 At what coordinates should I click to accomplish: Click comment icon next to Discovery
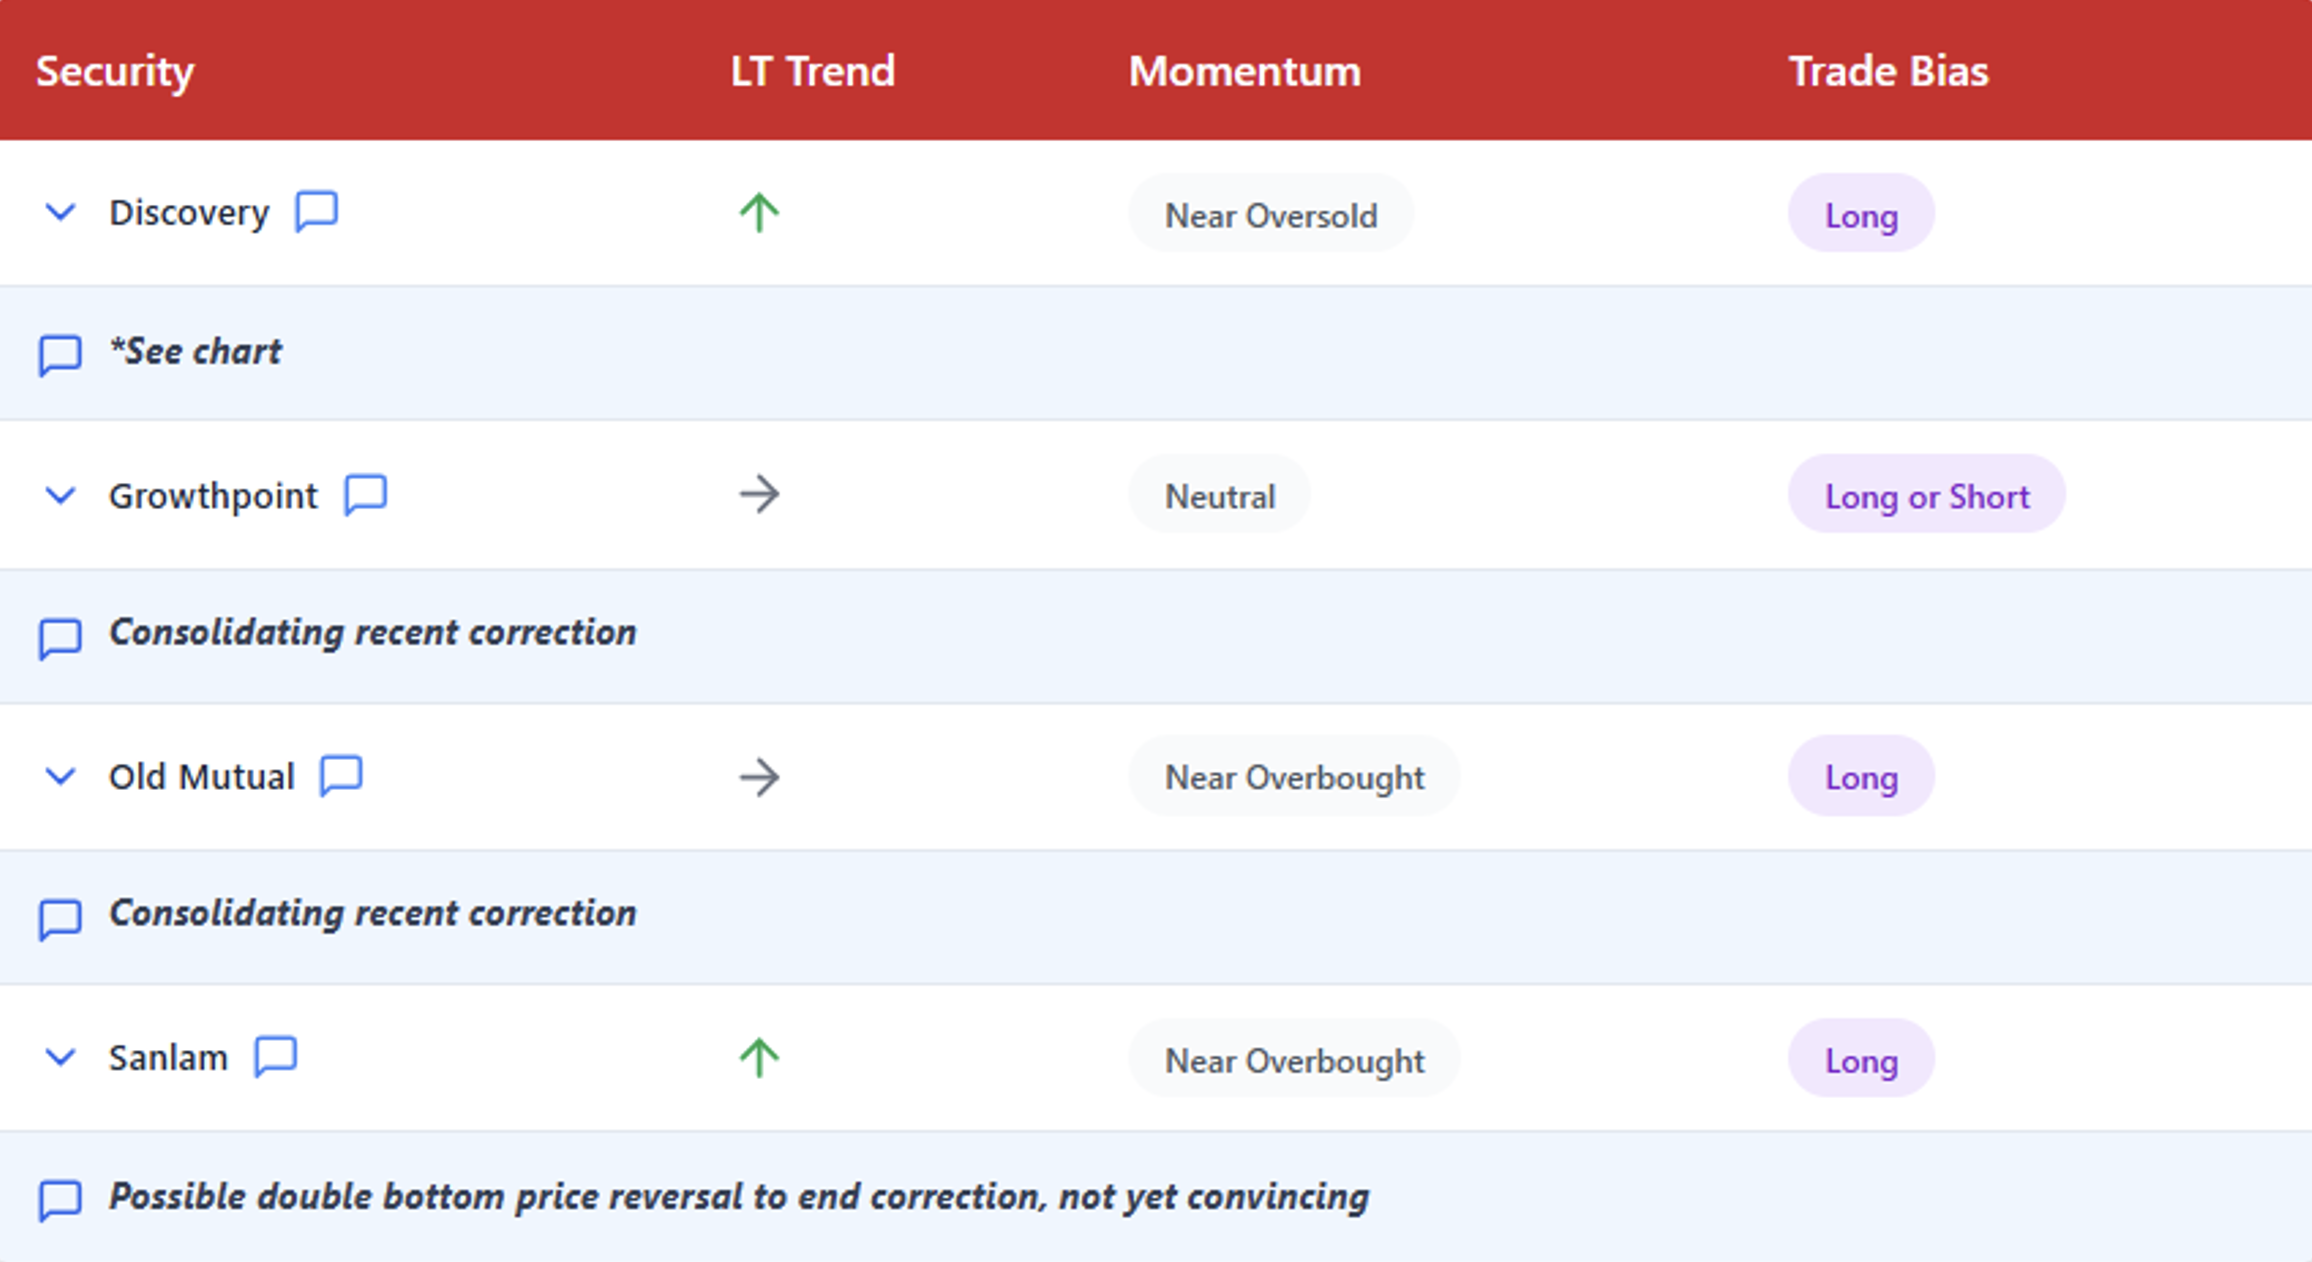coord(317,211)
